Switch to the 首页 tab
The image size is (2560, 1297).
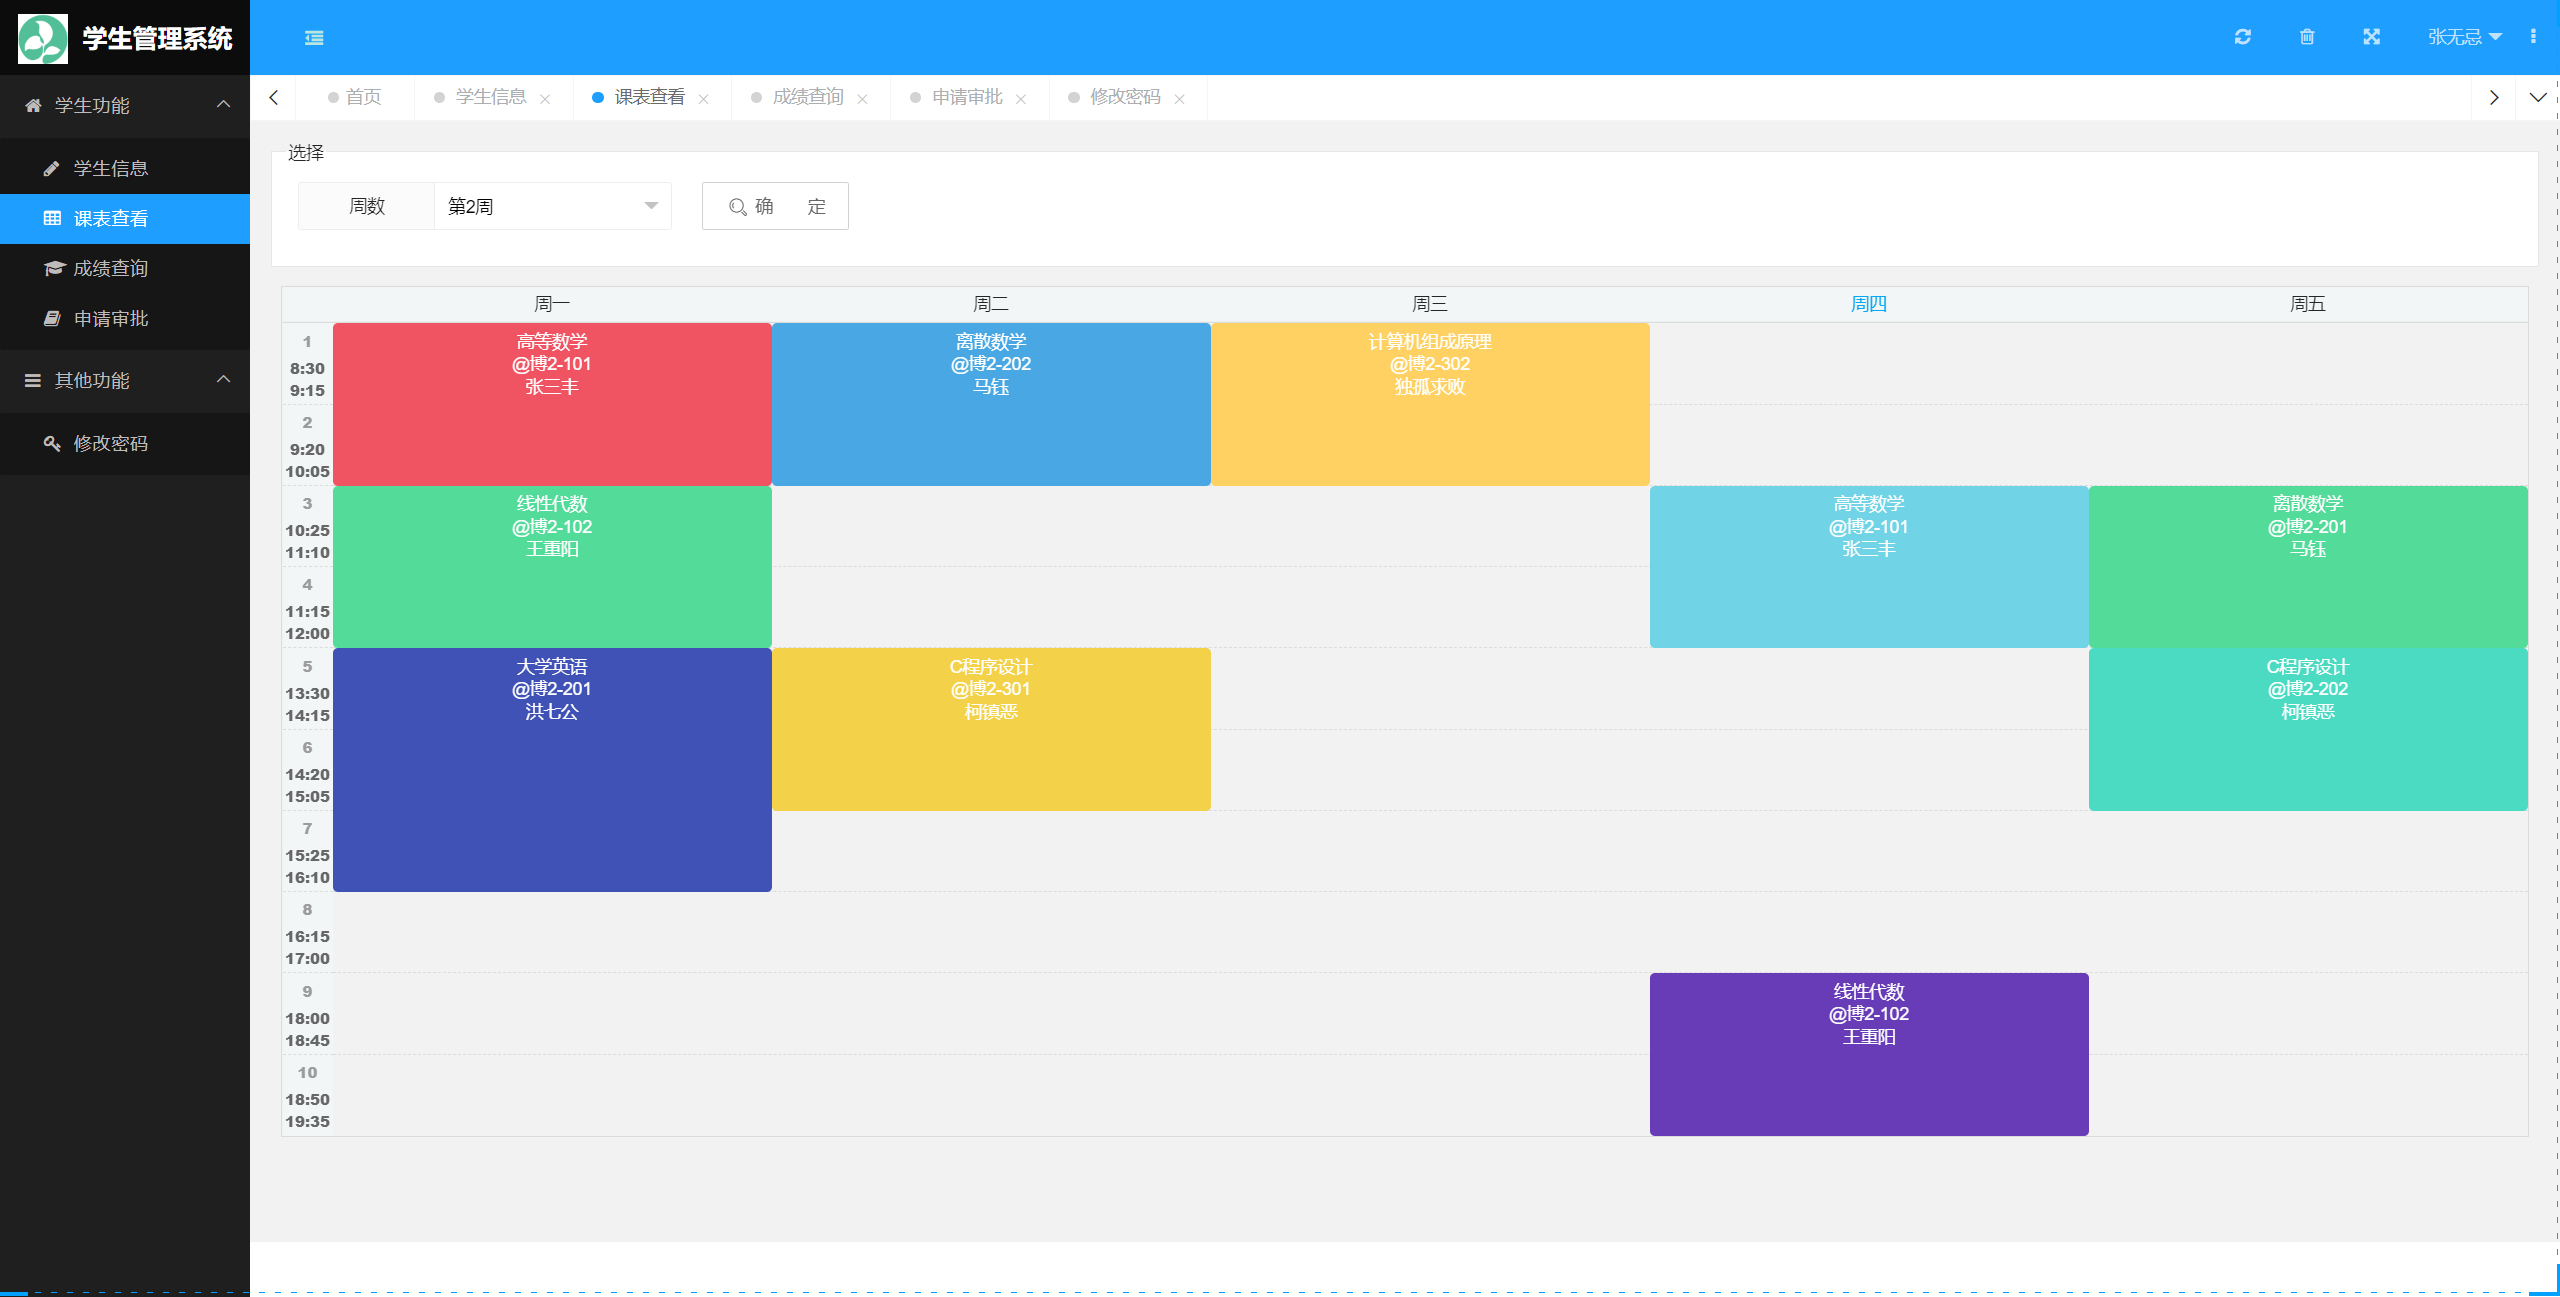[x=361, y=96]
